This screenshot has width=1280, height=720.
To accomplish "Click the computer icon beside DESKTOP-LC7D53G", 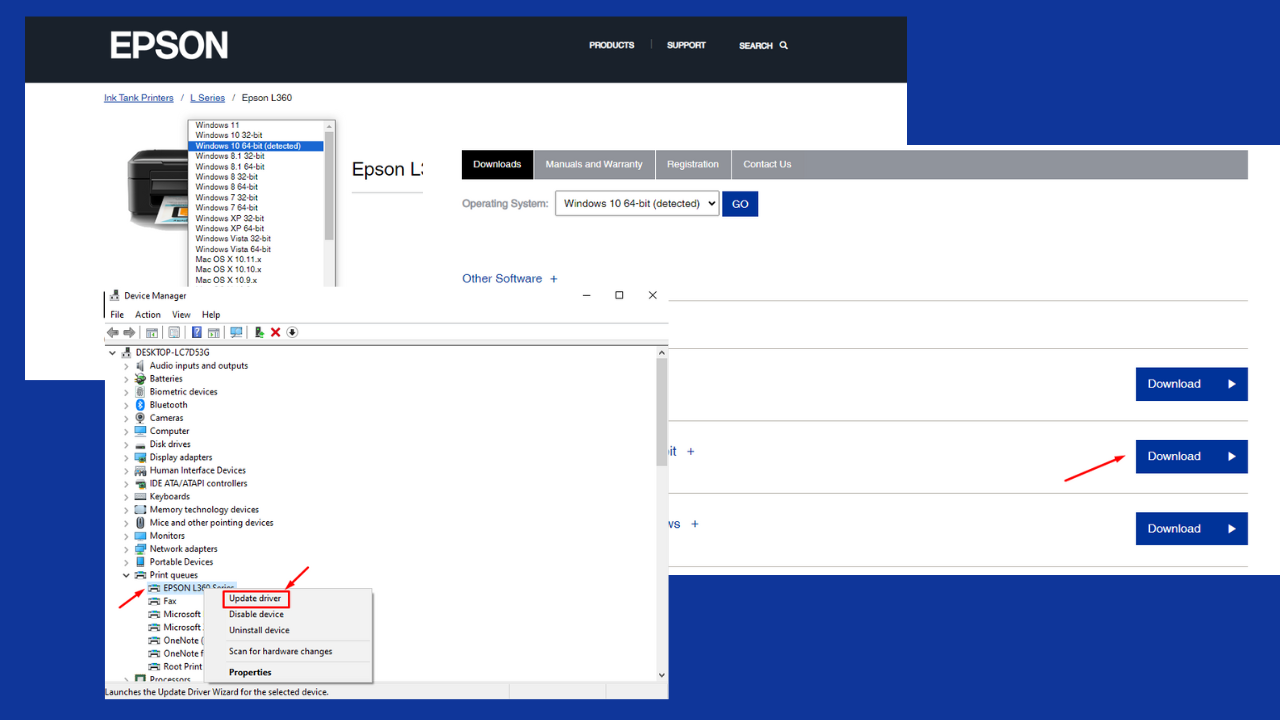I will click(x=127, y=353).
